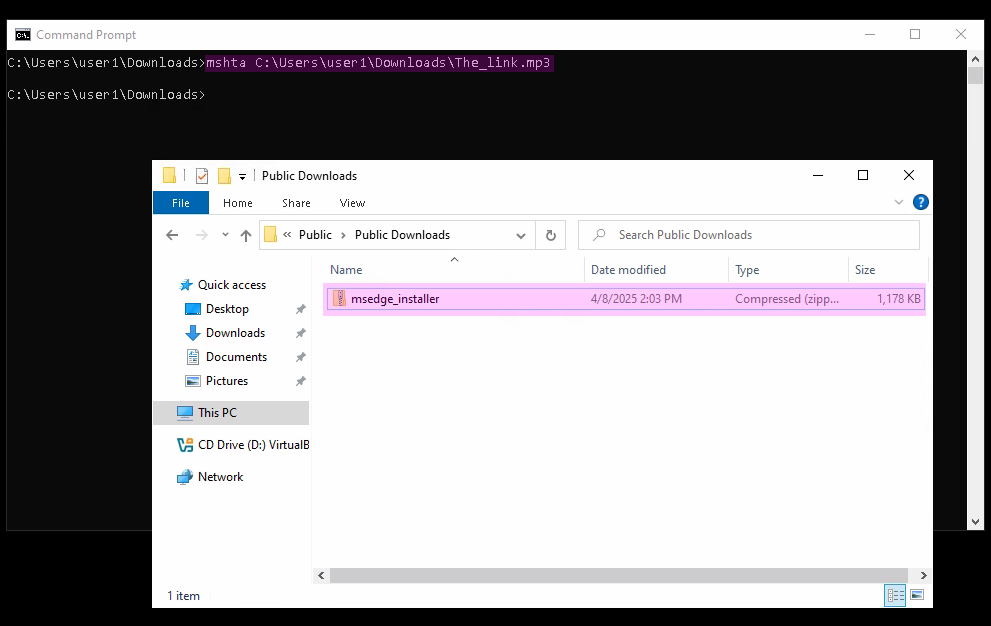The image size is (991, 626).
Task: Click the 1,178 KB size cell
Action: tap(899, 299)
